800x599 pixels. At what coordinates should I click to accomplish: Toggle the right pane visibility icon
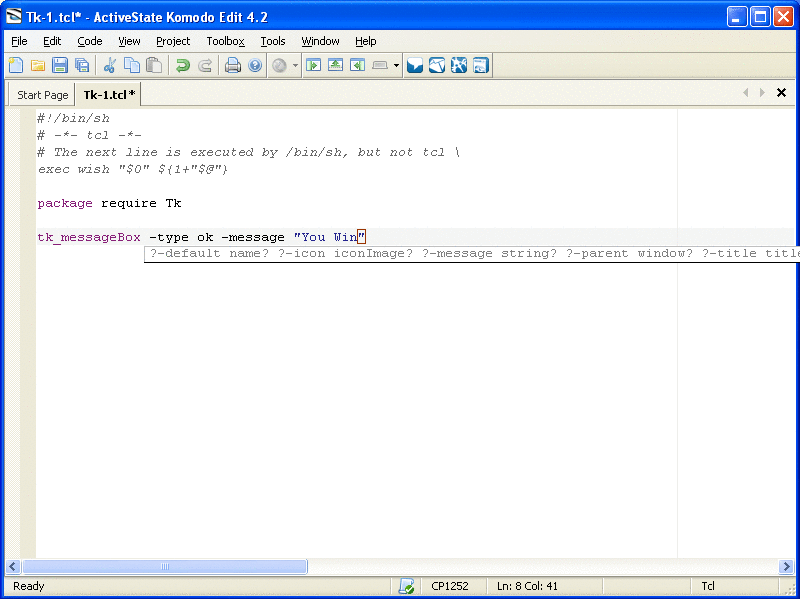(357, 66)
